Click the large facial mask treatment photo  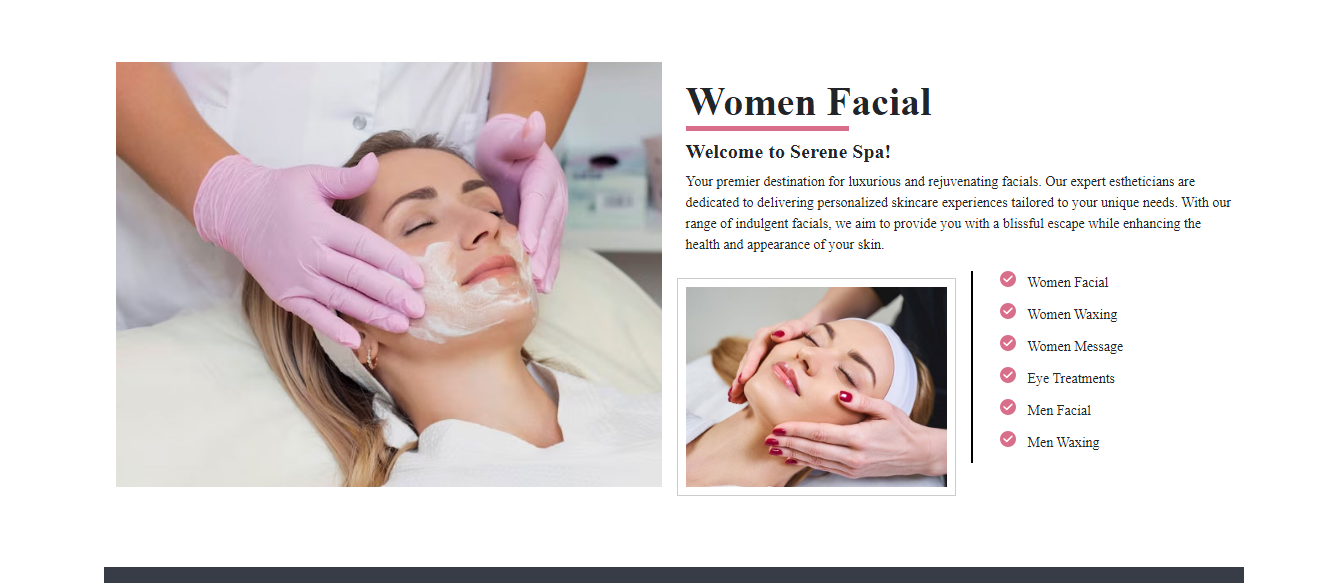tap(389, 274)
